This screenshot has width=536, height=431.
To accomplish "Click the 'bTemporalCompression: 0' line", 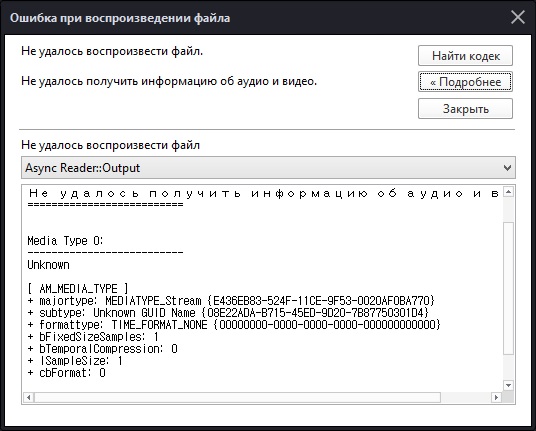I will point(103,349).
